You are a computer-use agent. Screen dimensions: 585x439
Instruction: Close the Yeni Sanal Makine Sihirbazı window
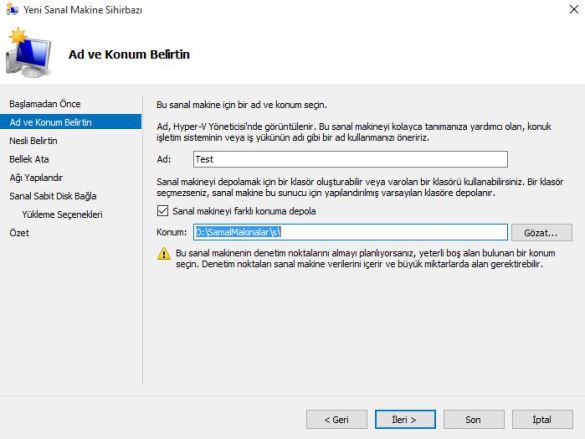click(x=574, y=9)
